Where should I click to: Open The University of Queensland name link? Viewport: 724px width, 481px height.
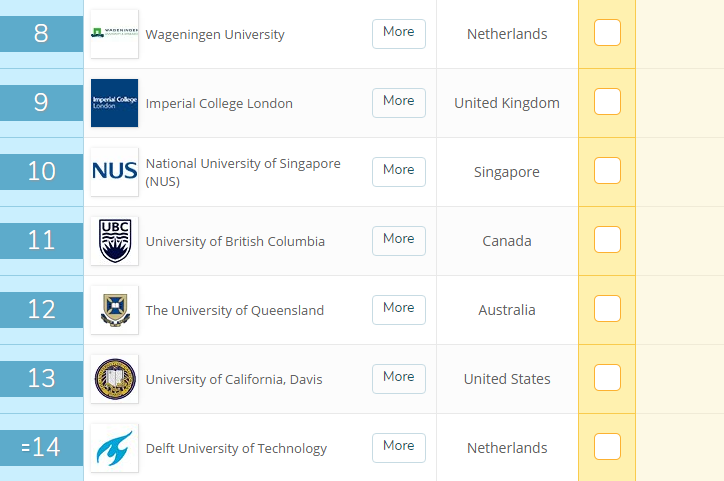click(x=235, y=311)
